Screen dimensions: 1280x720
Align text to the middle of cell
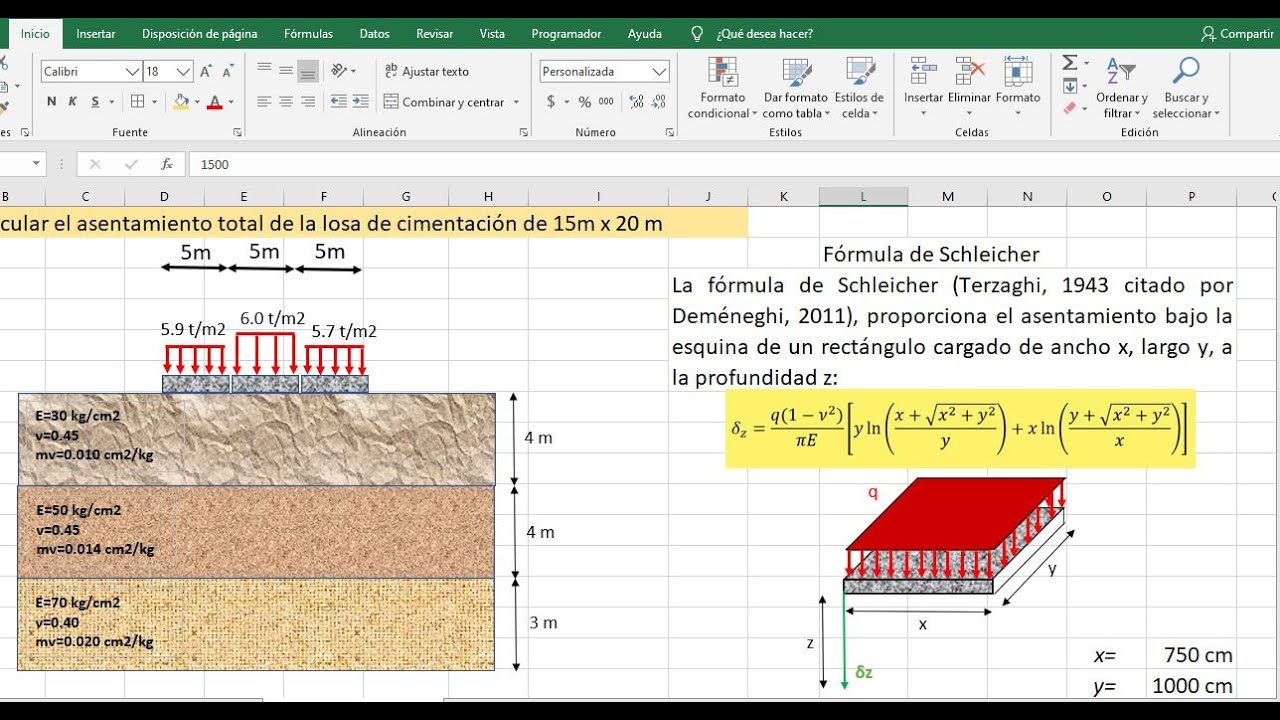(286, 70)
